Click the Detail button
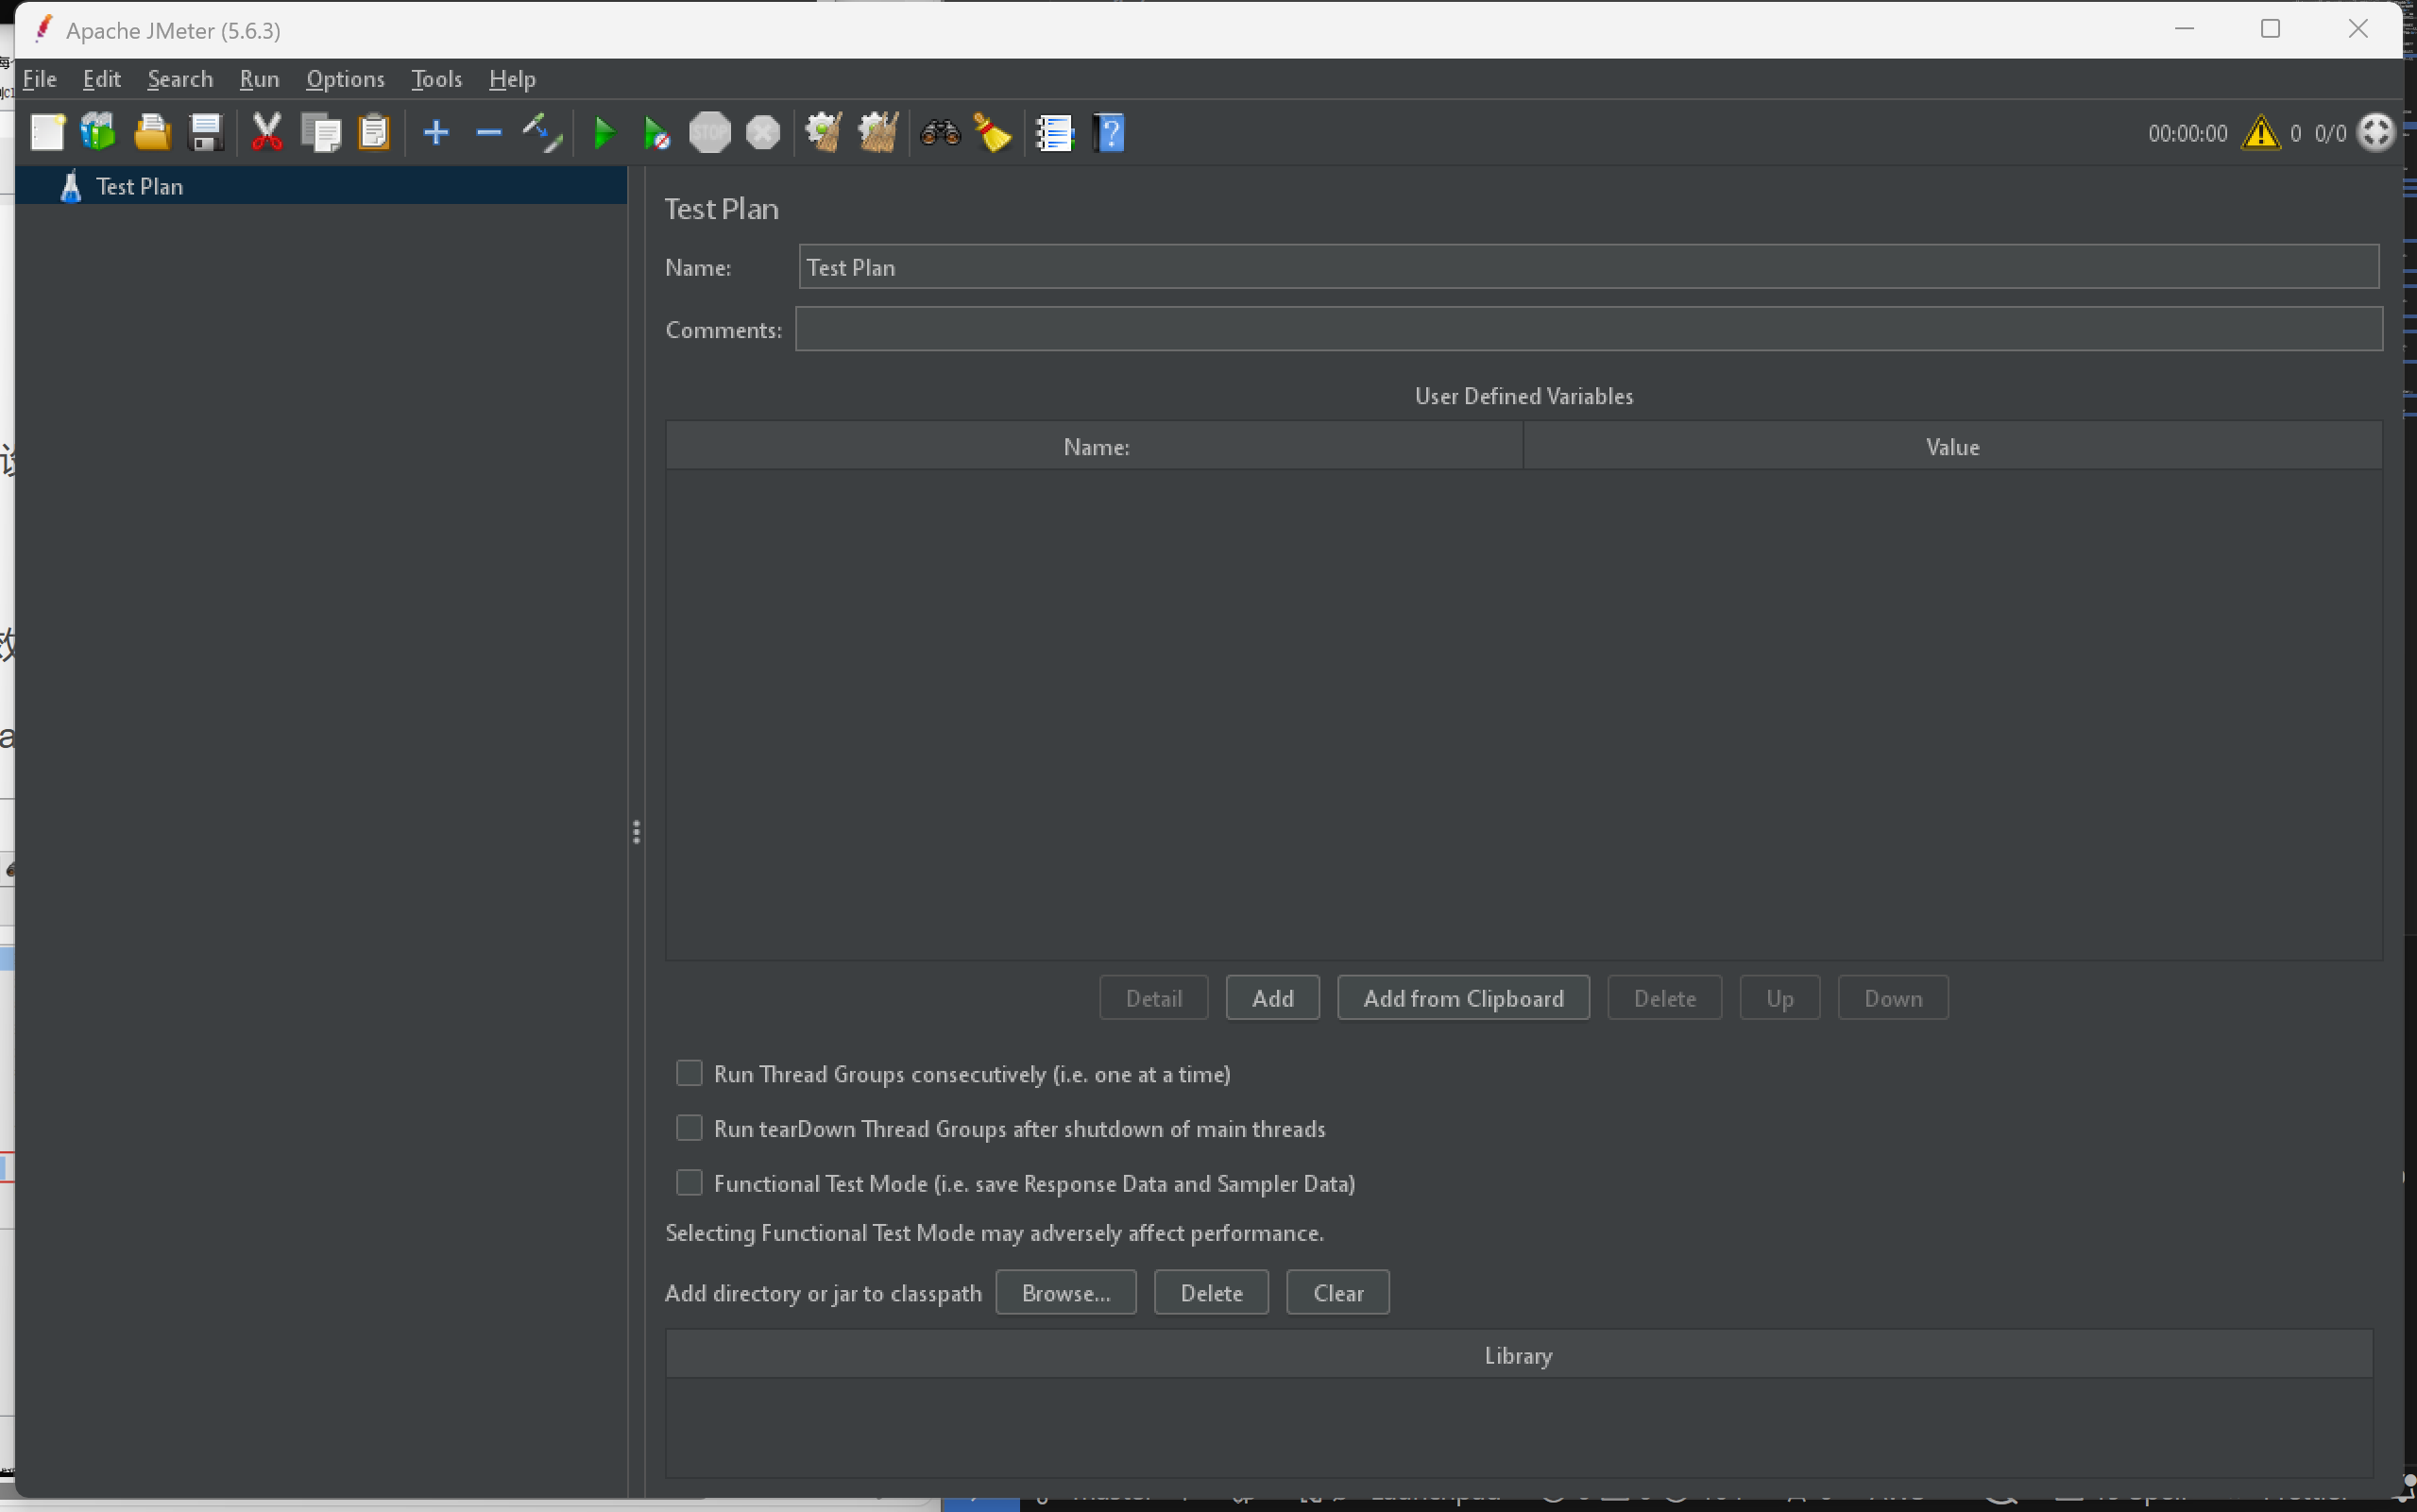This screenshot has height=1512, width=2417. (1153, 998)
